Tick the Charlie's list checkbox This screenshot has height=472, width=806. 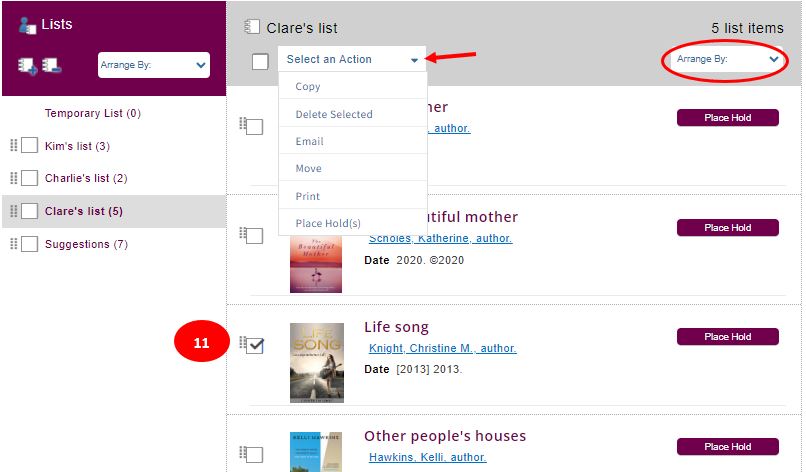pyautogui.click(x=30, y=178)
